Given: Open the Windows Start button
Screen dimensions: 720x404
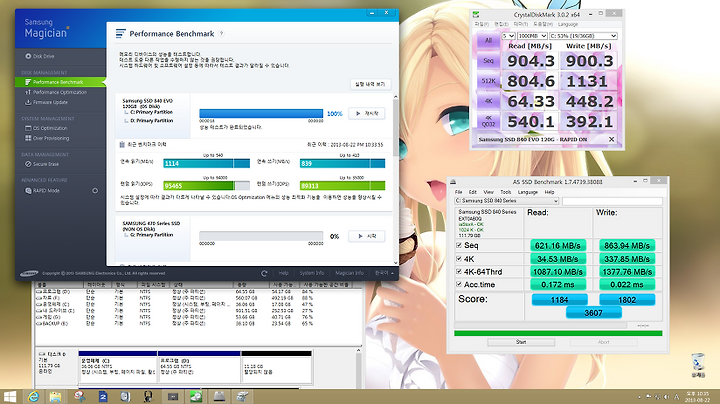Looking at the screenshot, I should click(9, 397).
